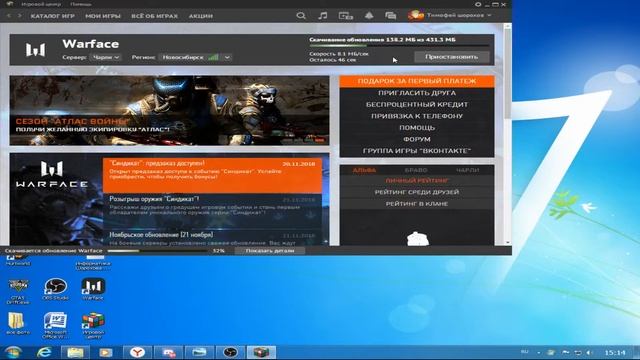Screen dimensions: 640x360
Task: Open the GTA5 desktop shortcut
Action: 18,291
